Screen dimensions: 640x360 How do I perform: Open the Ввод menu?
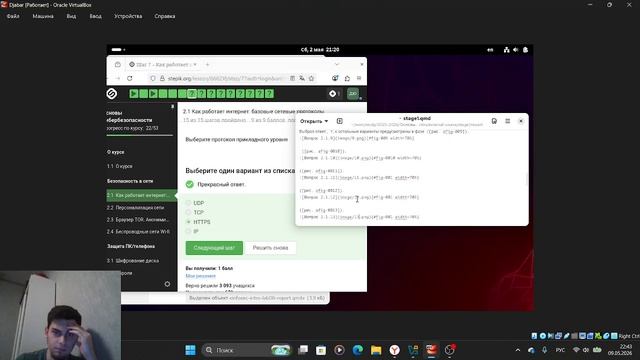click(x=96, y=16)
